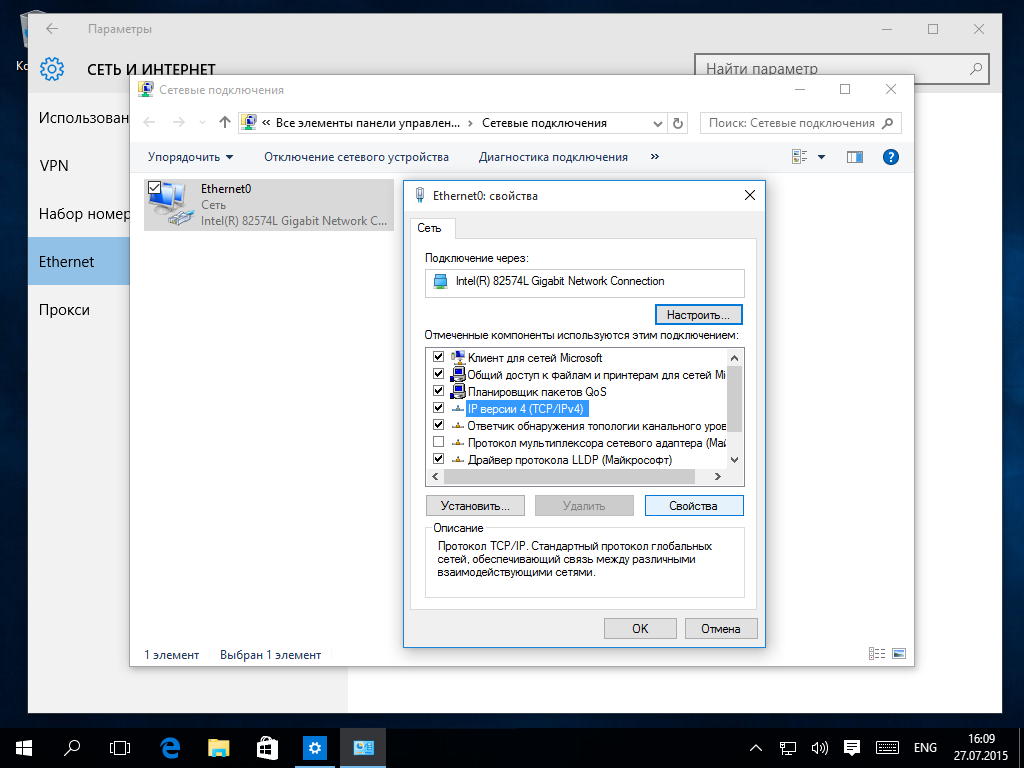Switch to details view in status bar
The image size is (1024, 768).
(876, 654)
